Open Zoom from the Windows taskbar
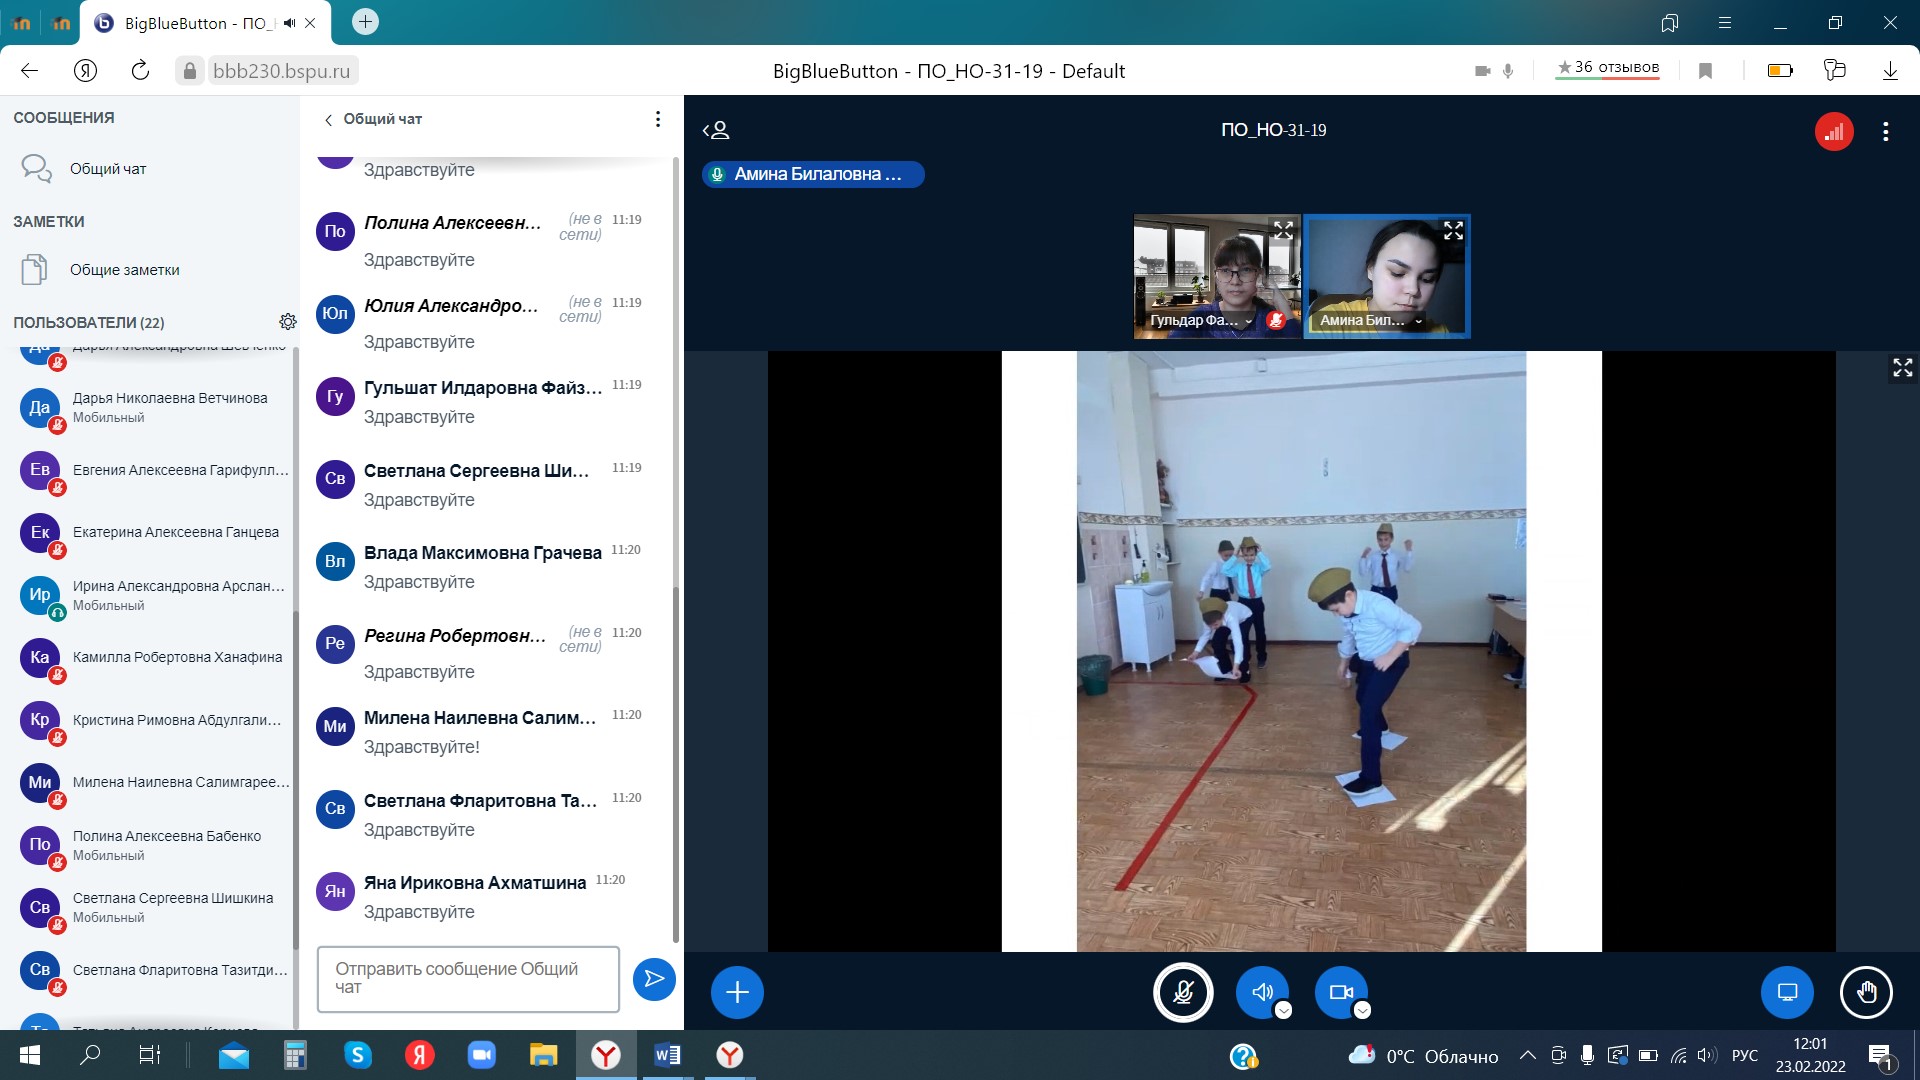Viewport: 1920px width, 1080px height. point(481,1055)
